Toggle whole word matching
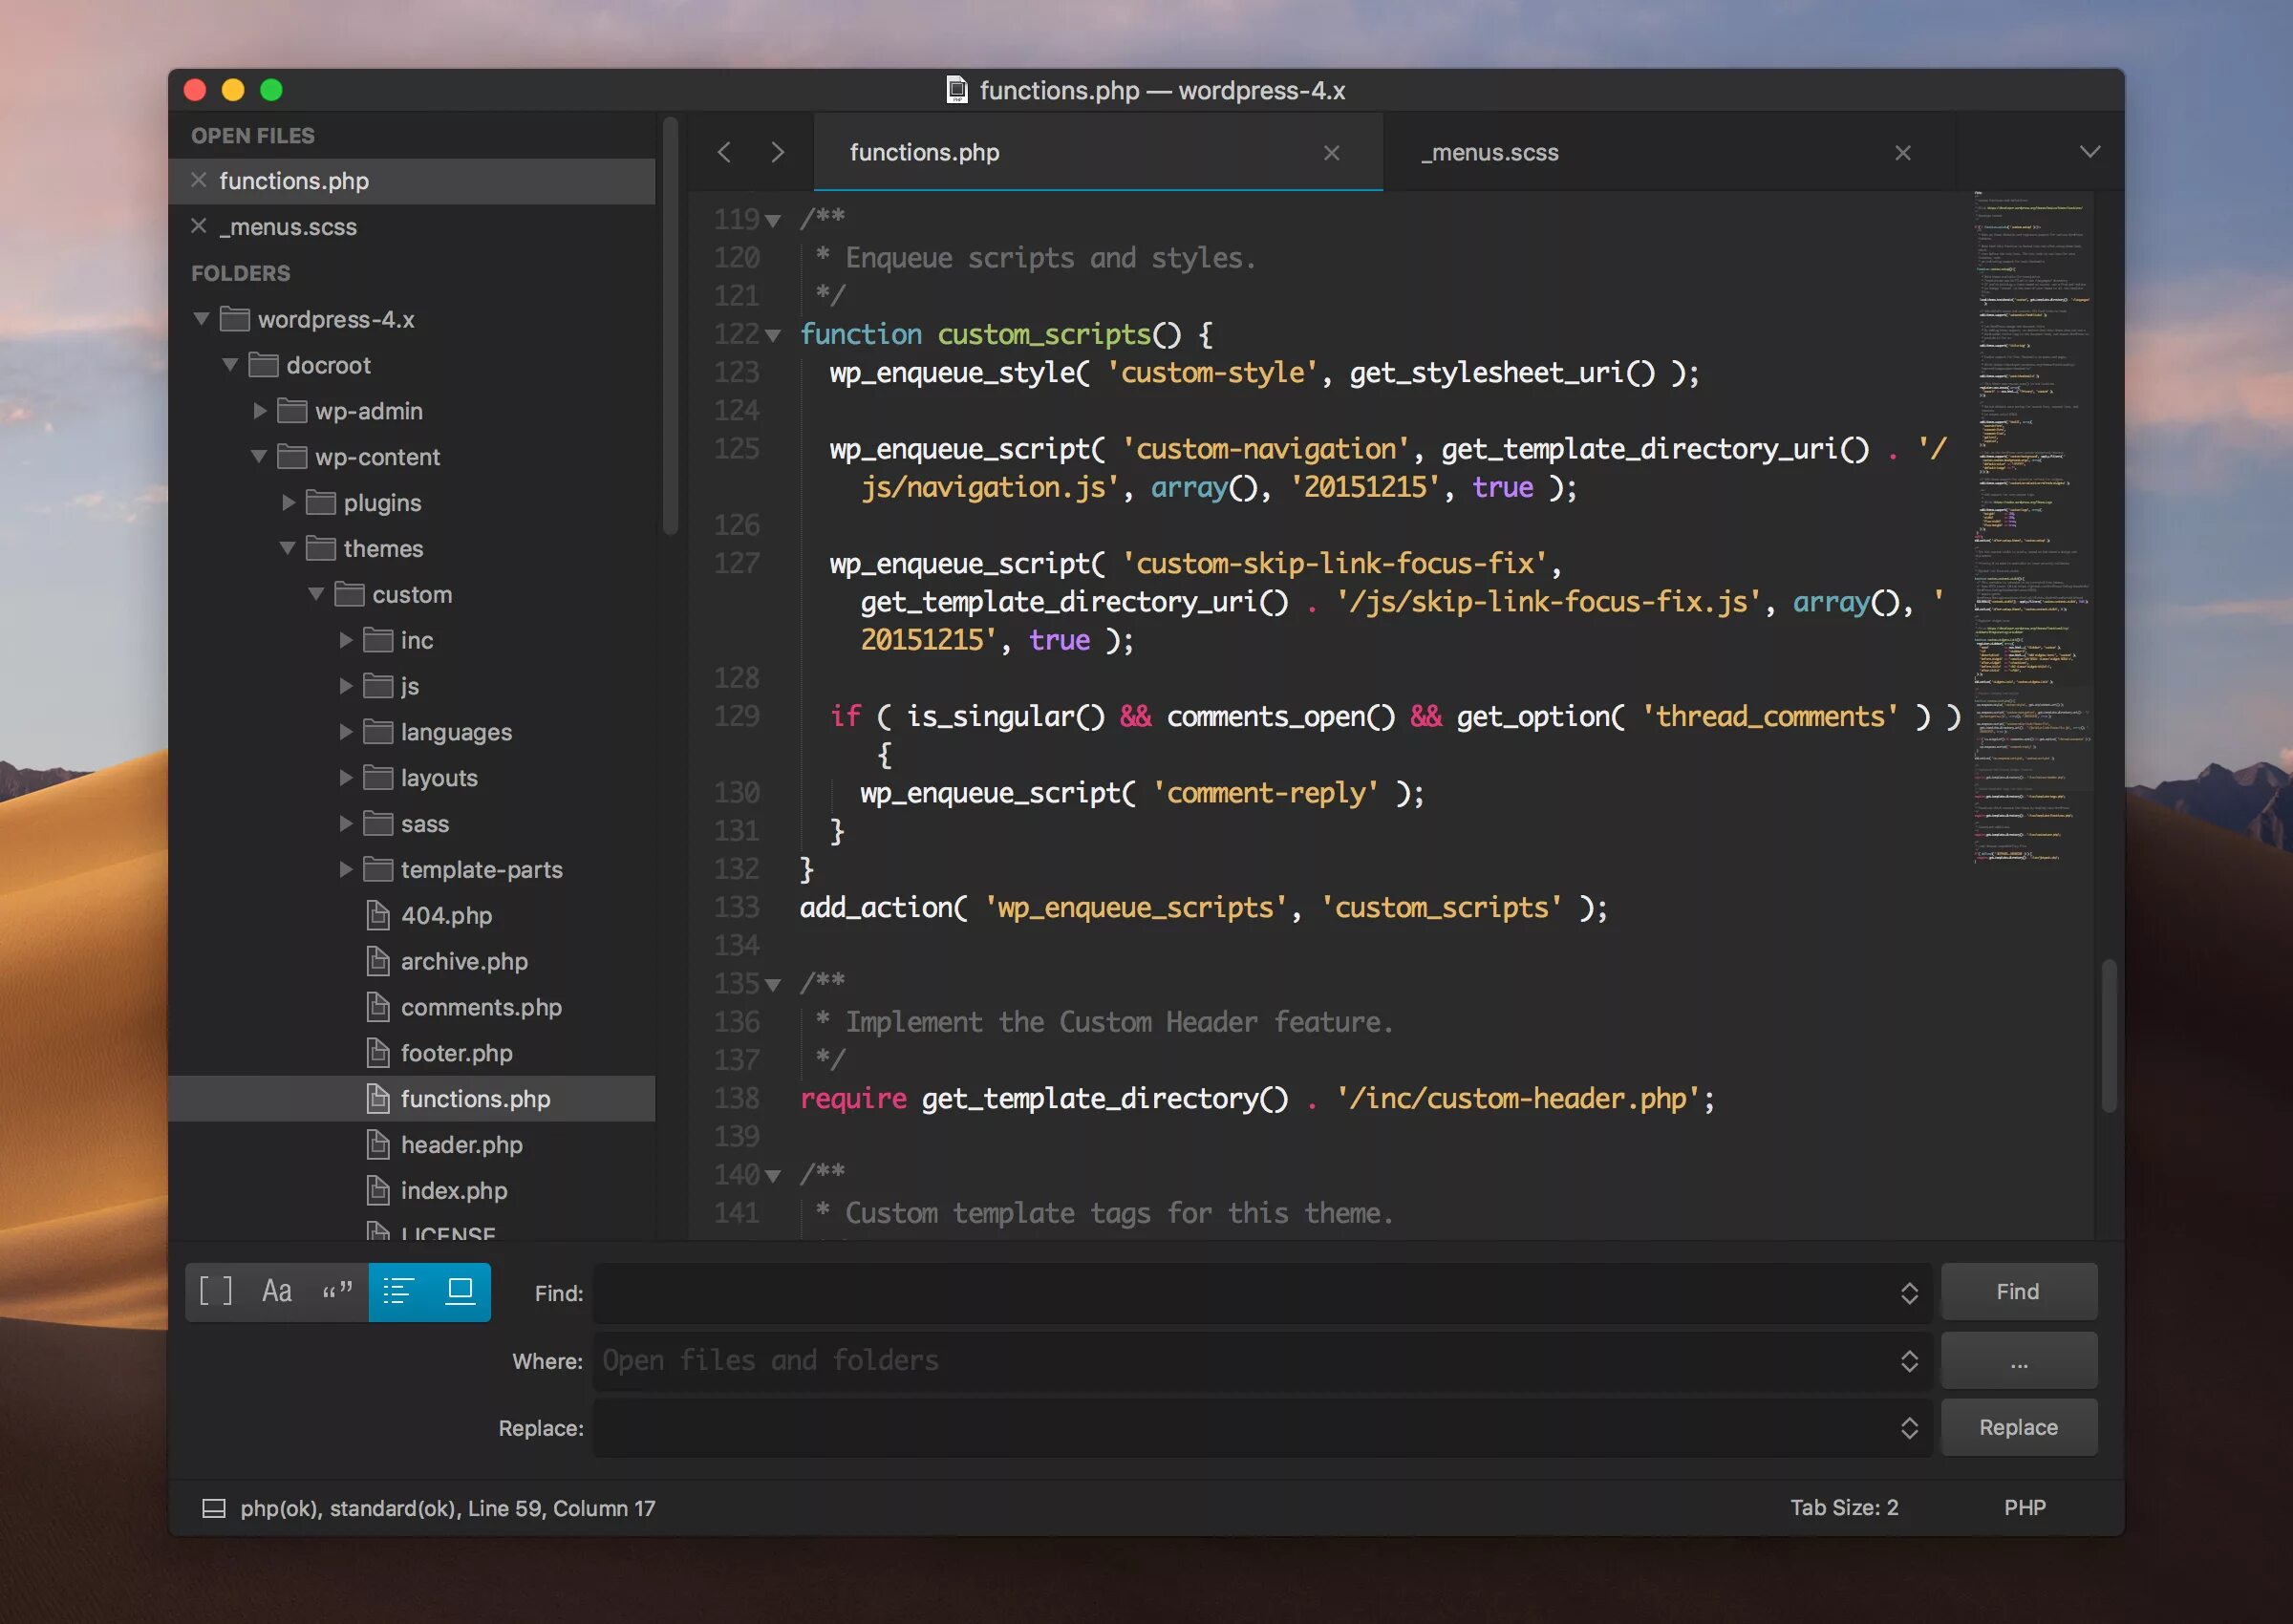The image size is (2293, 1624). coord(337,1291)
